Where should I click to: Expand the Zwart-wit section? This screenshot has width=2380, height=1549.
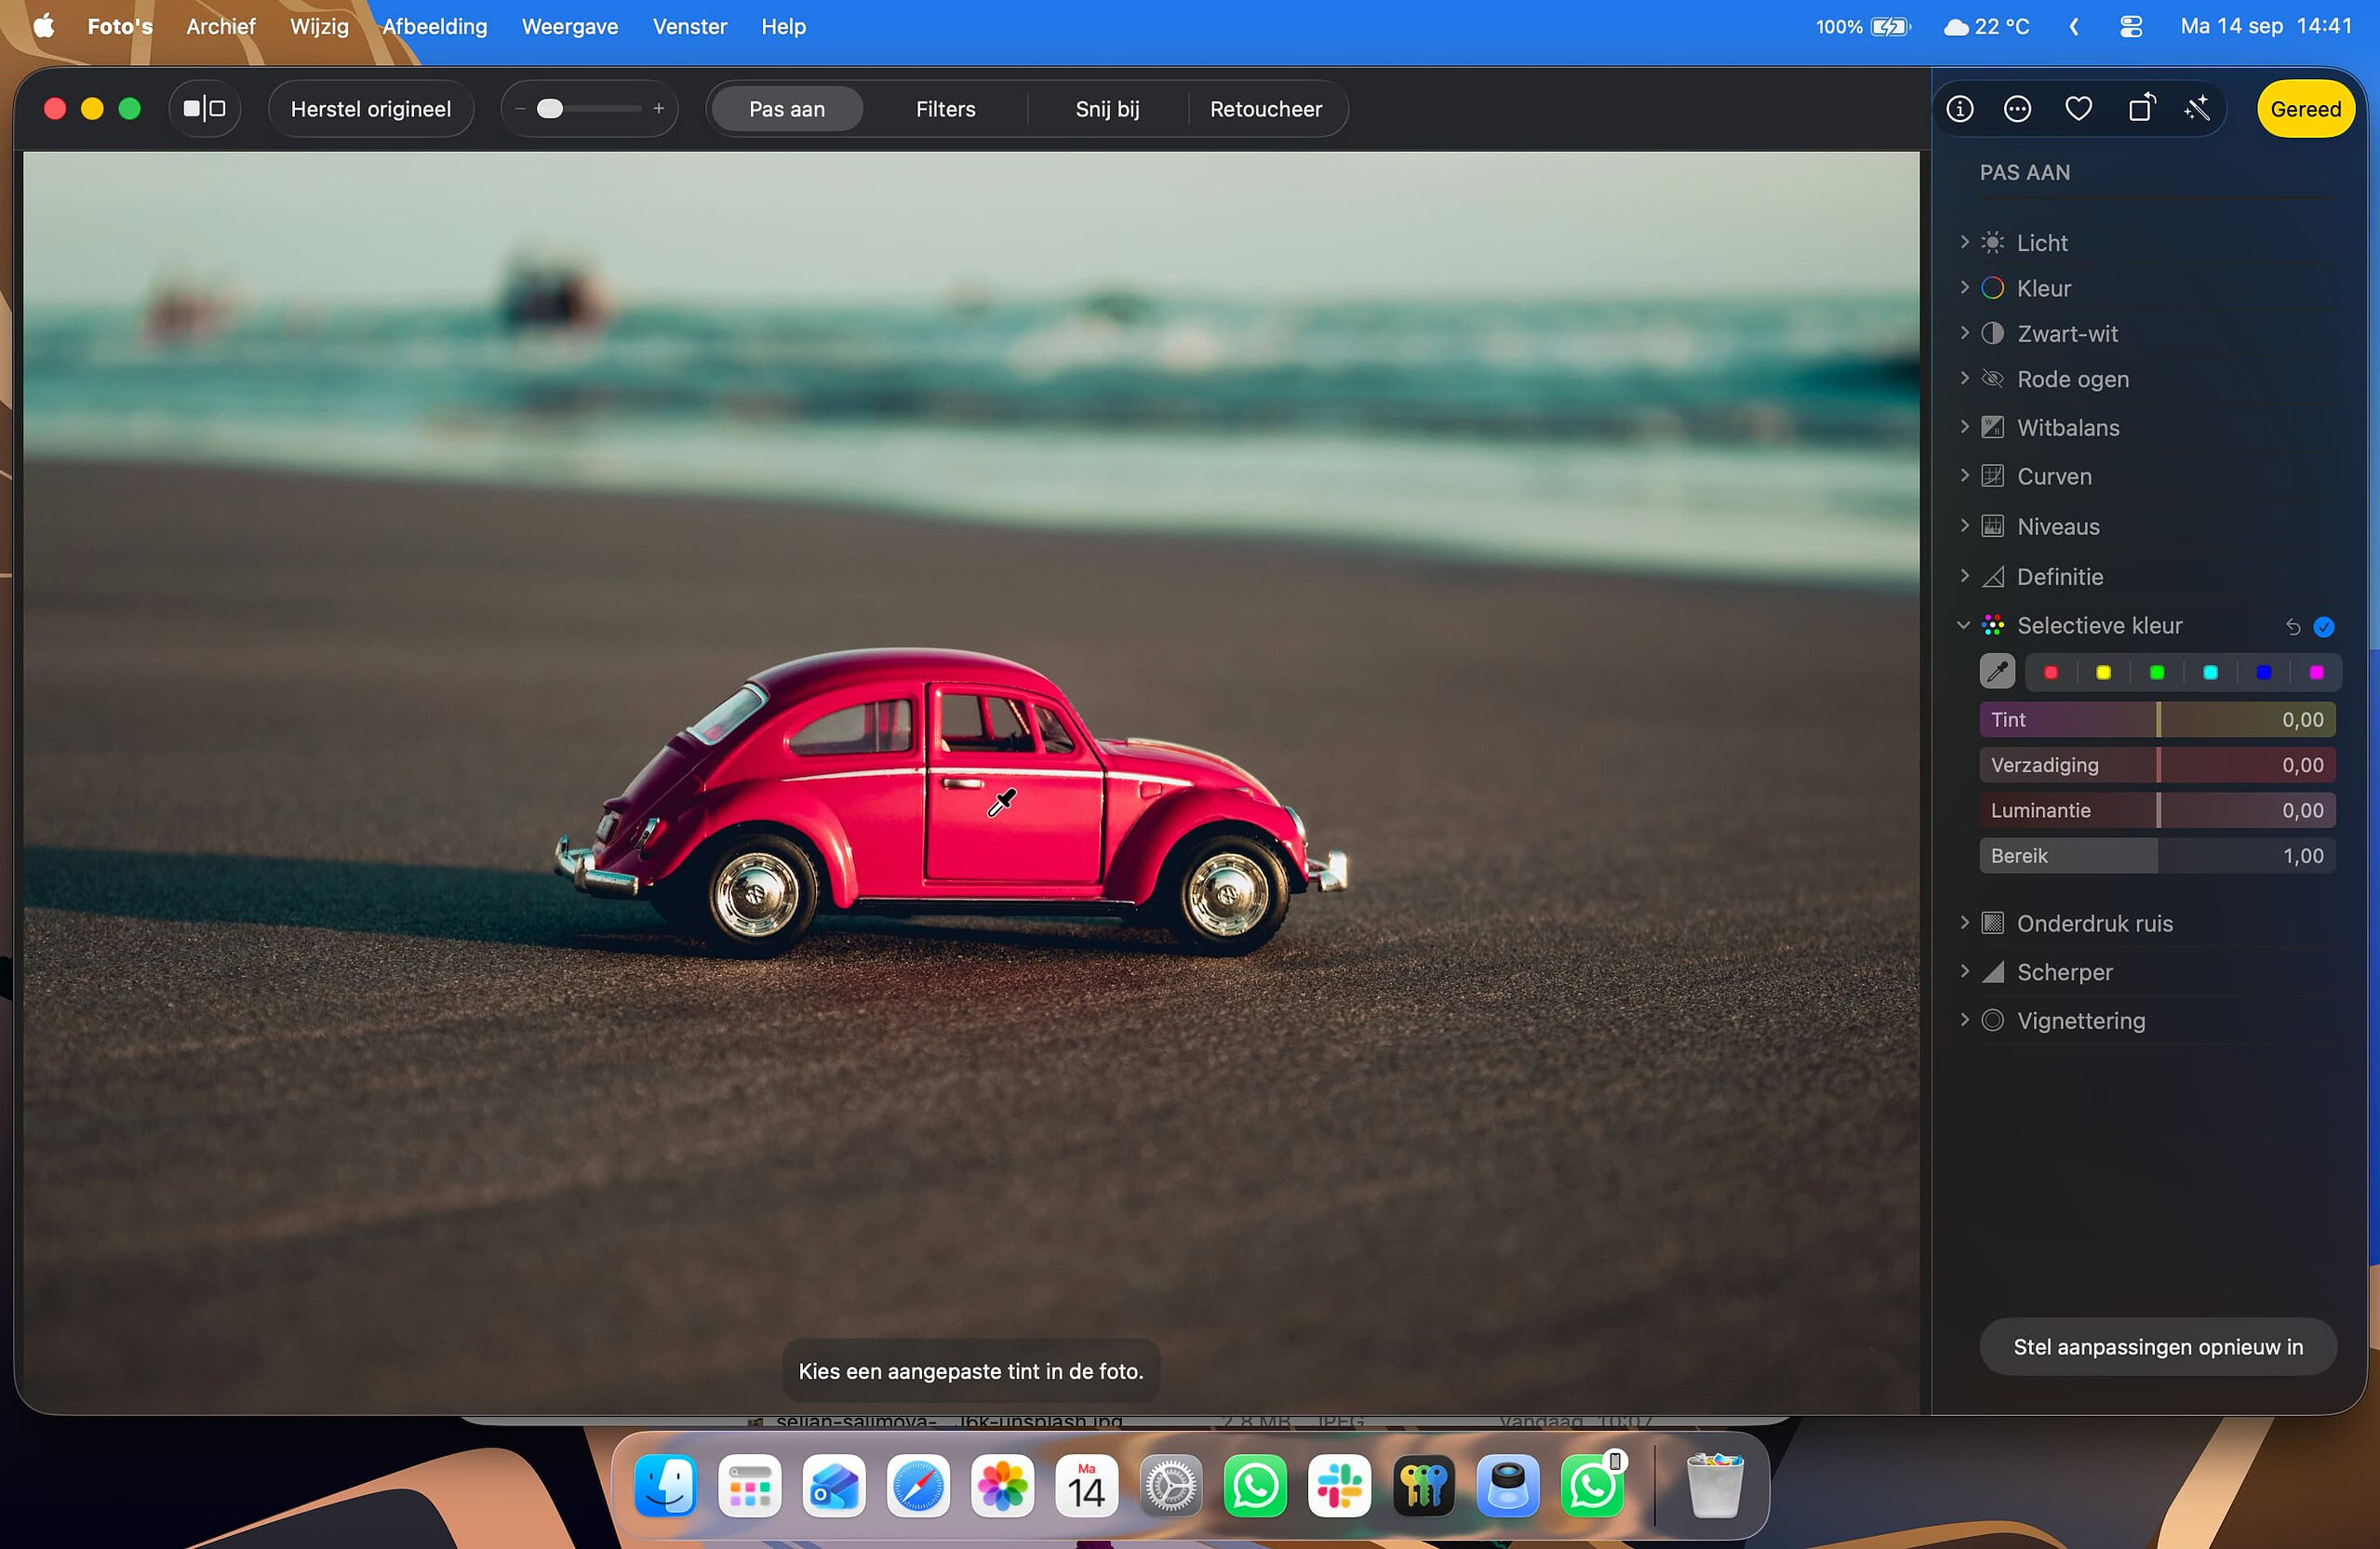pyautogui.click(x=1964, y=333)
